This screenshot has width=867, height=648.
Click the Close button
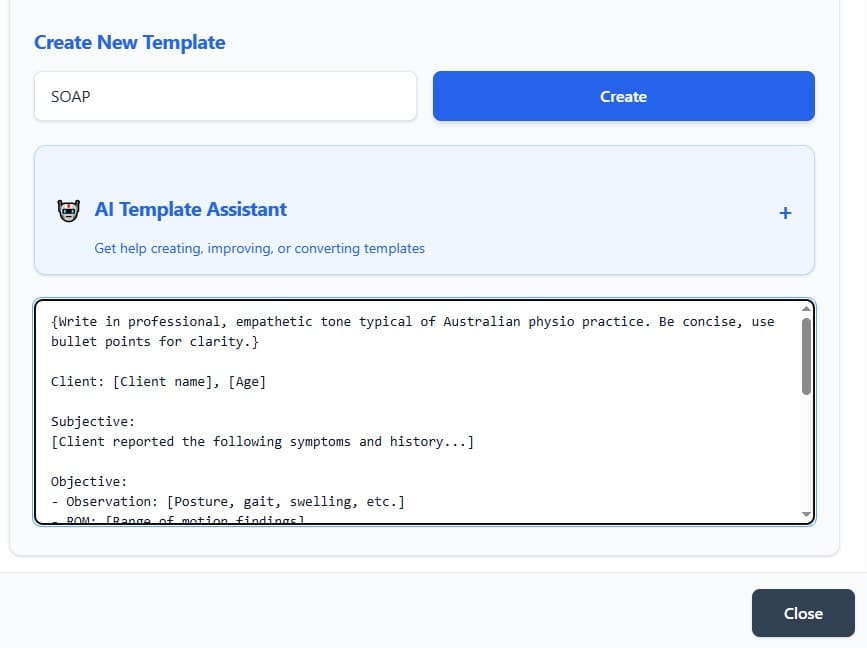[802, 613]
